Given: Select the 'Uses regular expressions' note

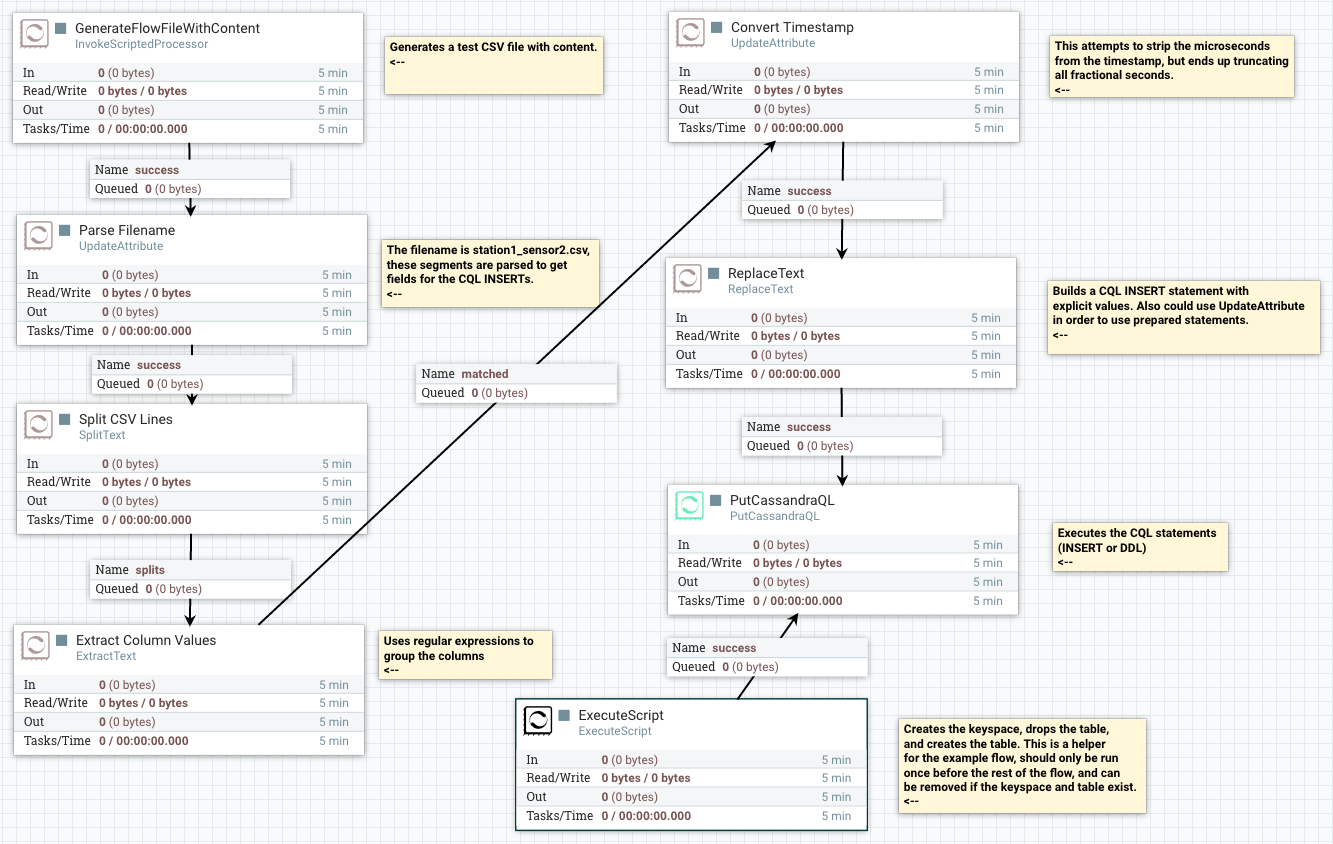Looking at the screenshot, I should click(466, 654).
